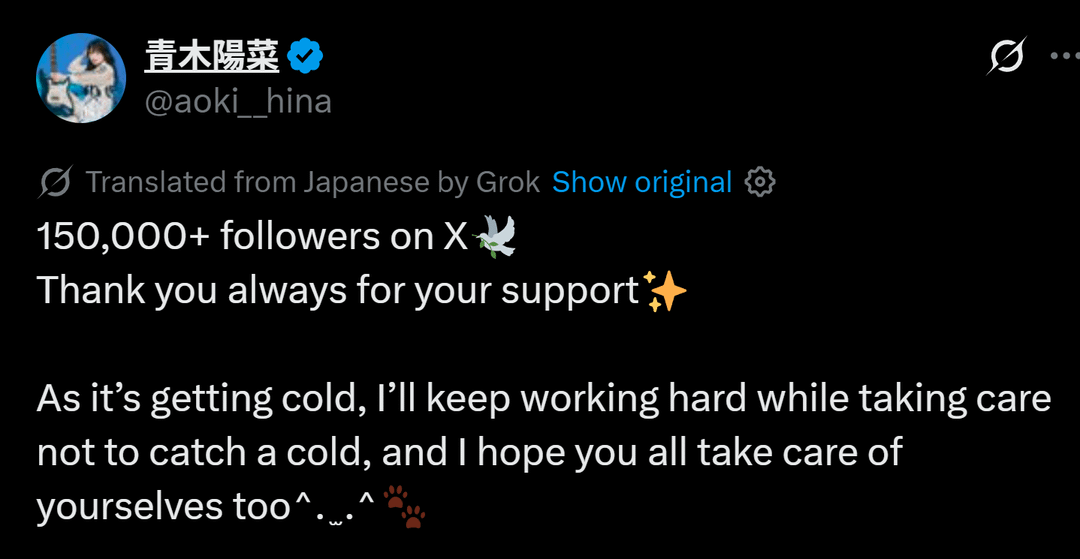Click the sparkles emoji after "support"
Screen dimensions: 1080x559
tap(666, 291)
